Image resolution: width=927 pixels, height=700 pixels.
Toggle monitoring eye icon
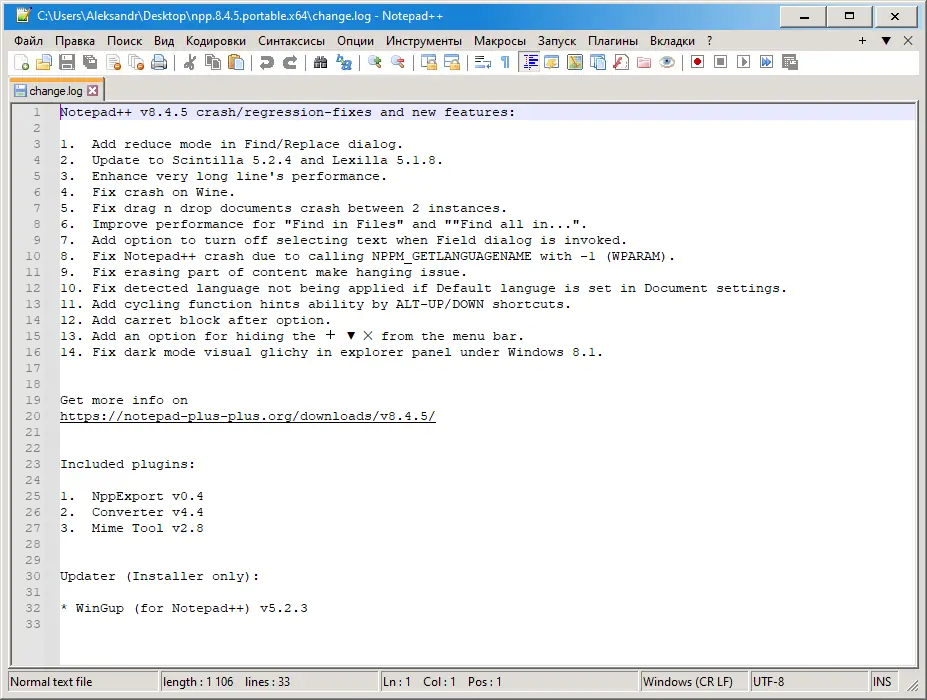point(667,62)
